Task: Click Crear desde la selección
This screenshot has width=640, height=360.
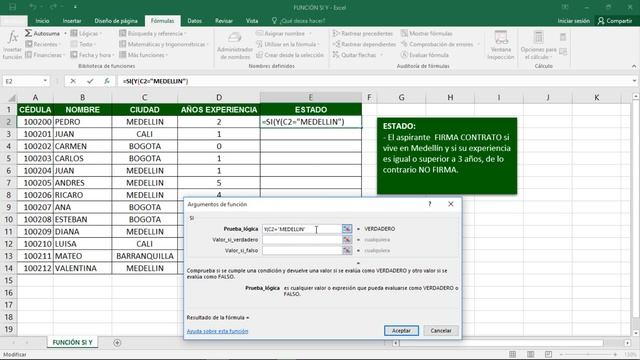Action: [290, 55]
